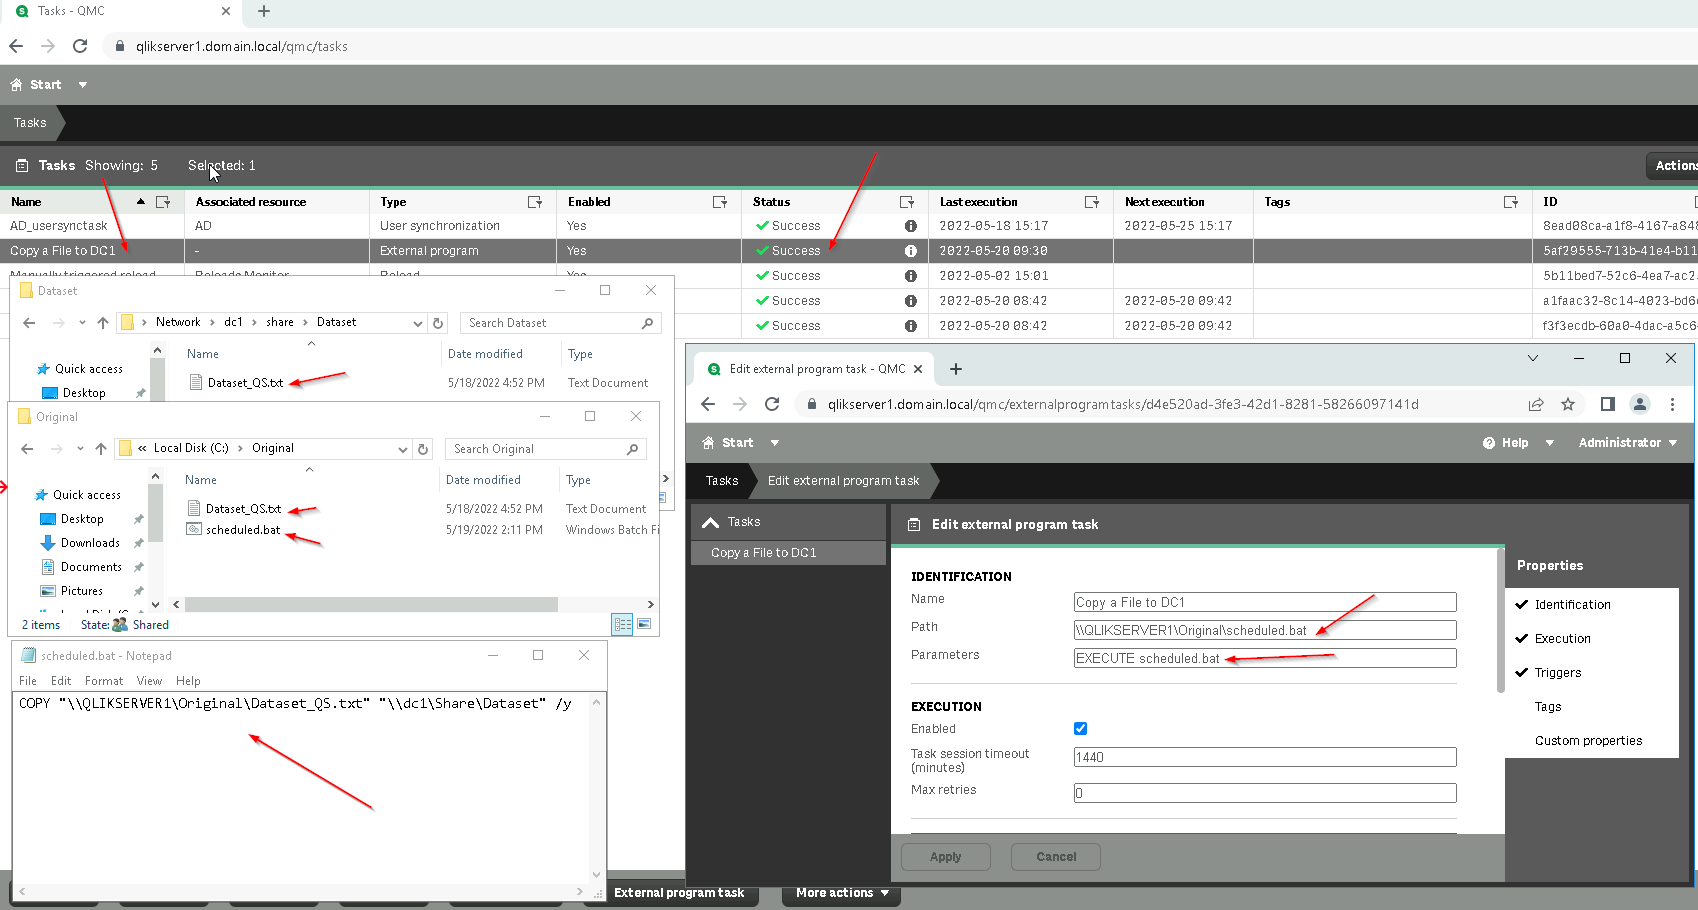The image size is (1698, 910).
Task: Click the share page icon in address bar
Action: point(1536,404)
